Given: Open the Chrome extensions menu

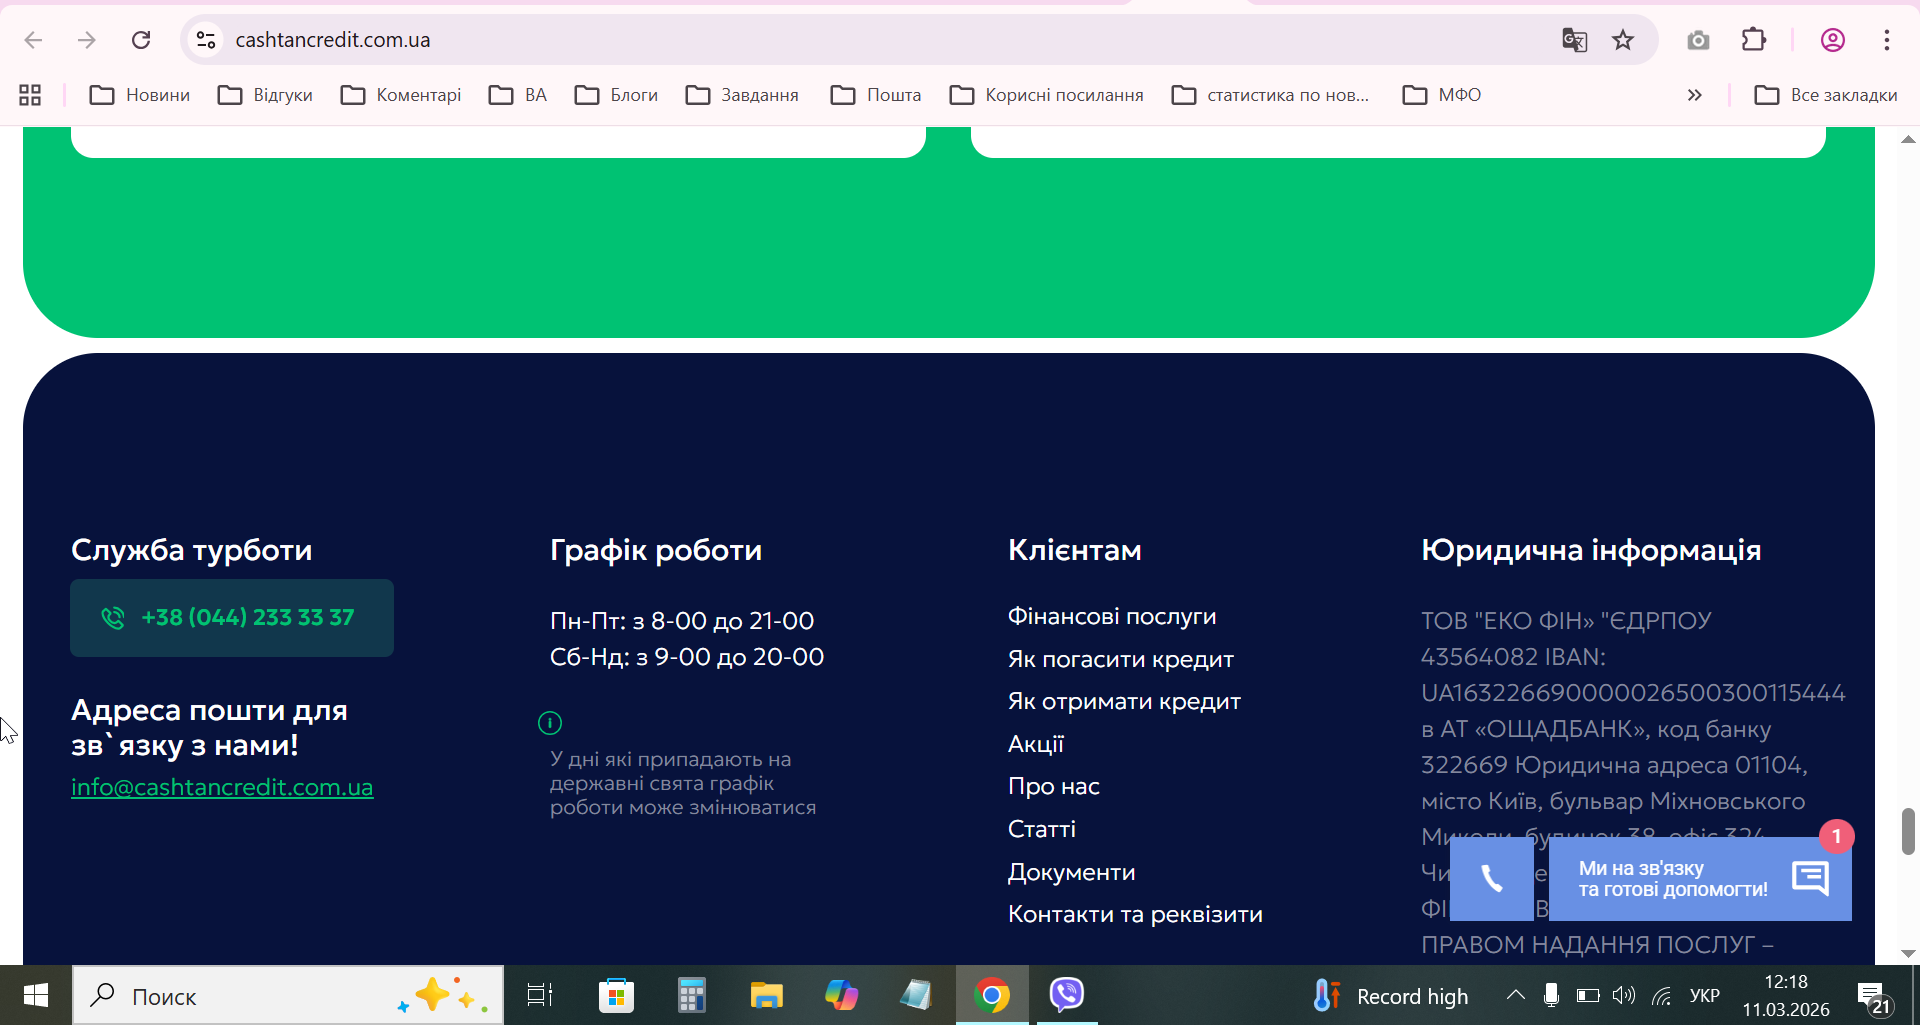Looking at the screenshot, I should (x=1754, y=40).
